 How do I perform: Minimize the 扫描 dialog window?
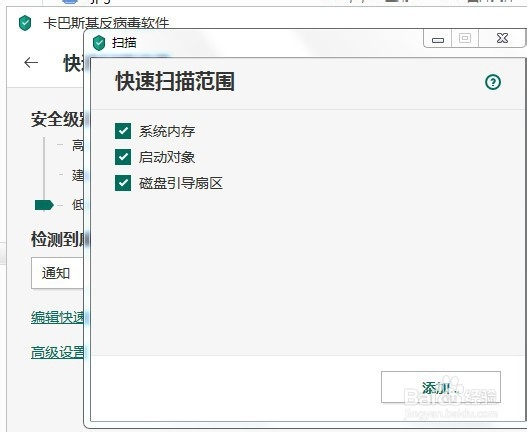pos(438,40)
